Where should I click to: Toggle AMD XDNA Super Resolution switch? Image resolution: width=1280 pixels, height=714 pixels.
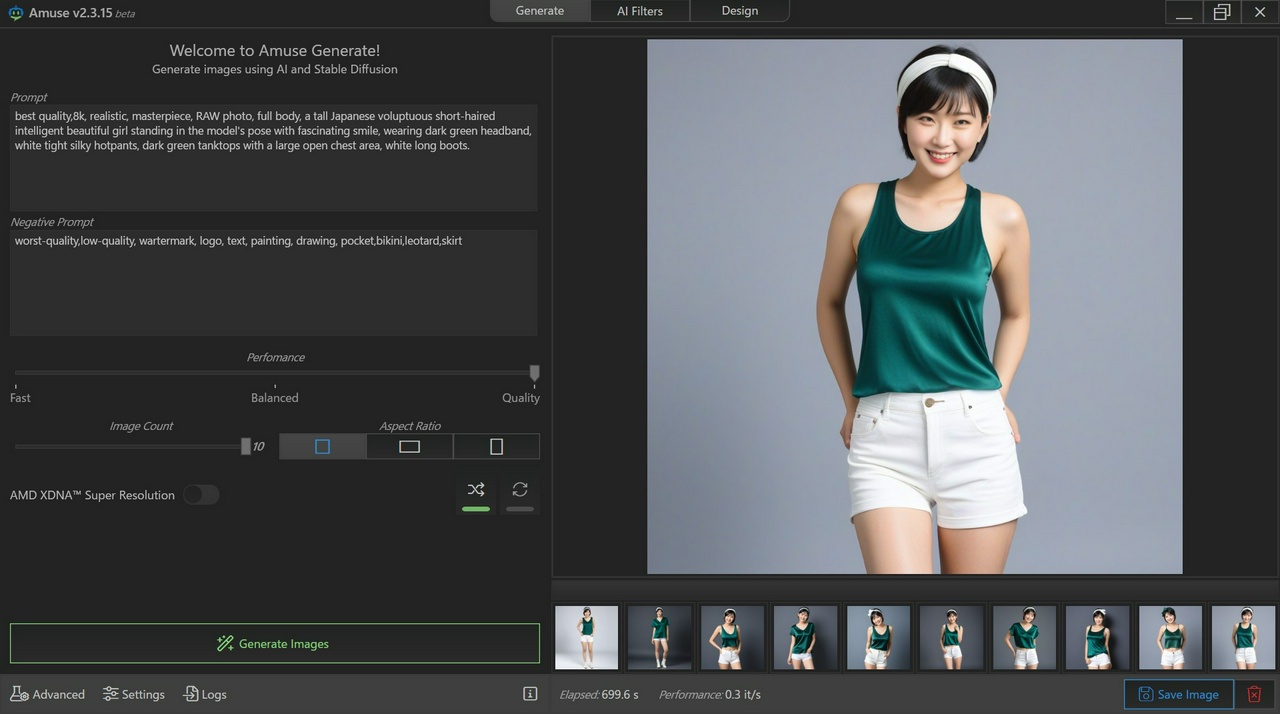201,495
